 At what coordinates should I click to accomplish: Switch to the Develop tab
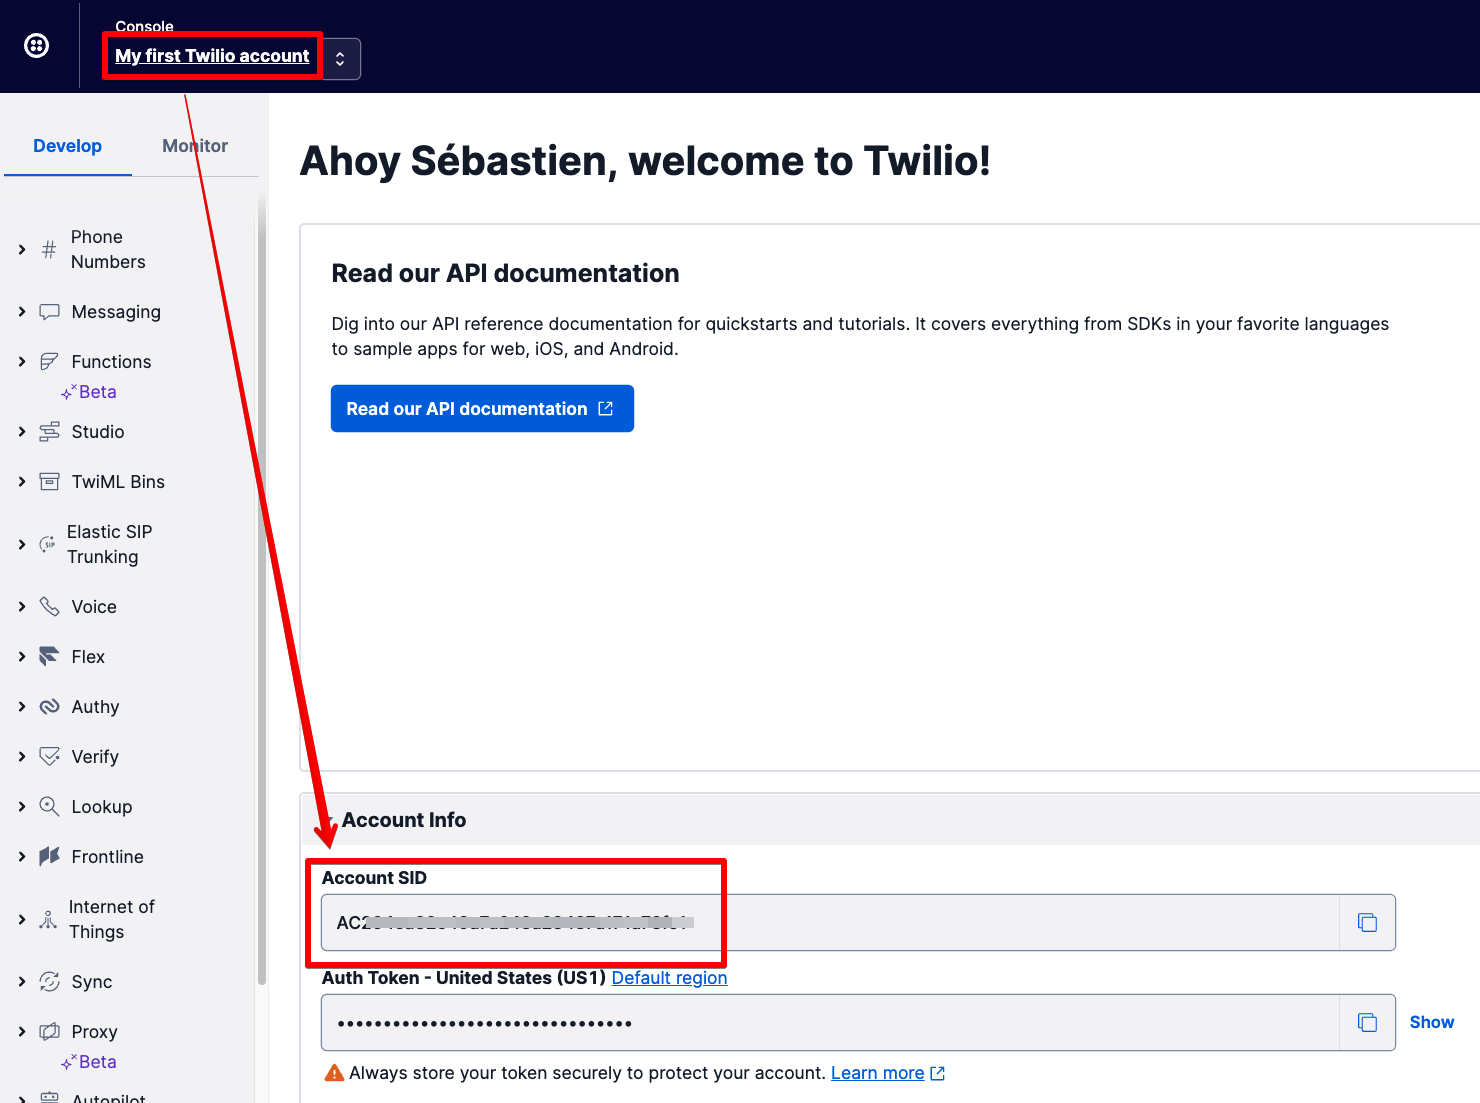tap(67, 146)
